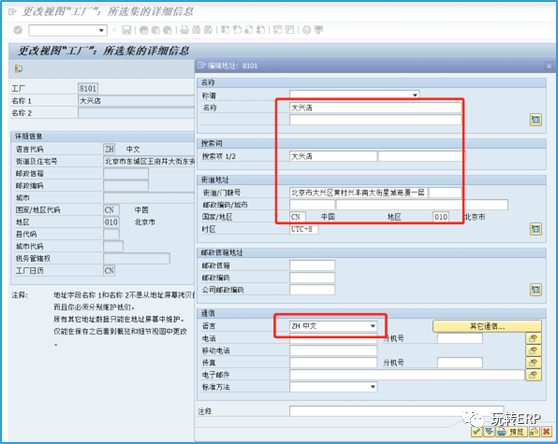This screenshot has width=558, height=444.
Task: Click the Find Next binoculars icon
Action: coord(208,30)
